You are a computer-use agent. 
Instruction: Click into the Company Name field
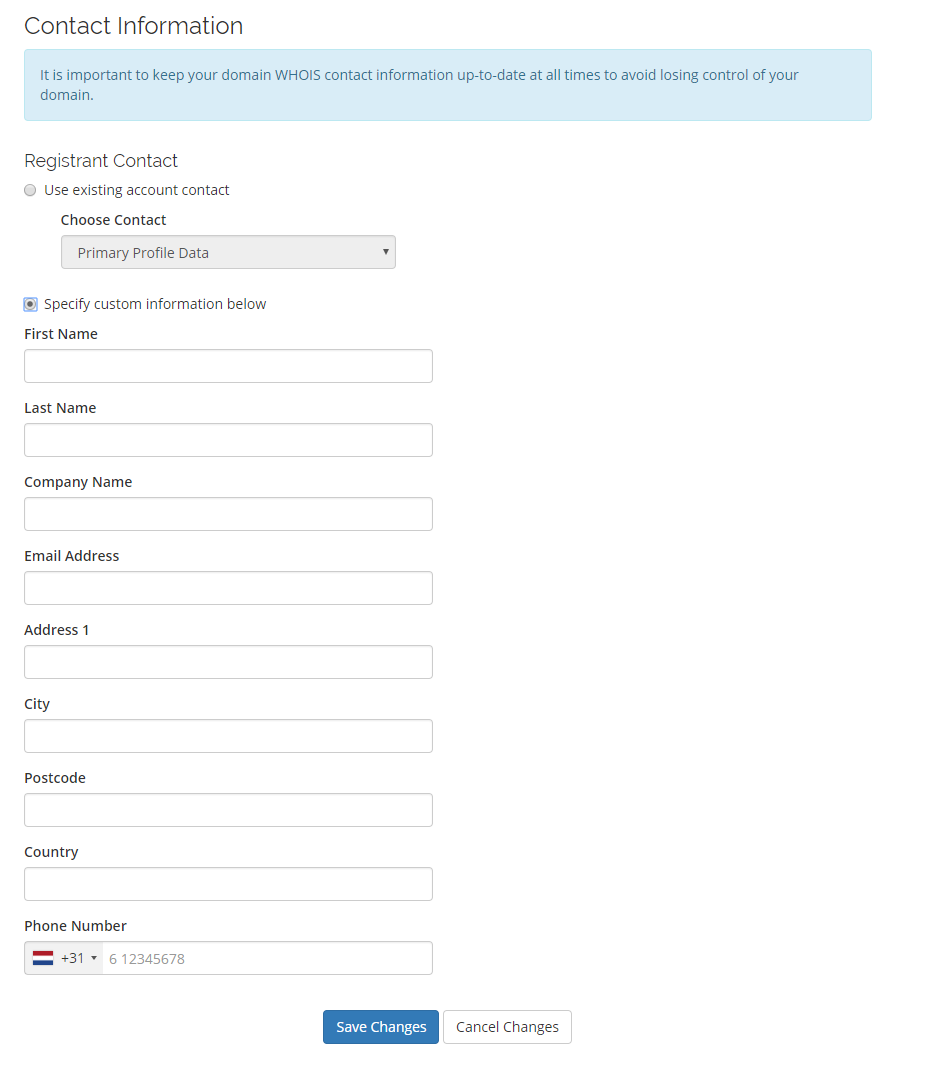[228, 514]
